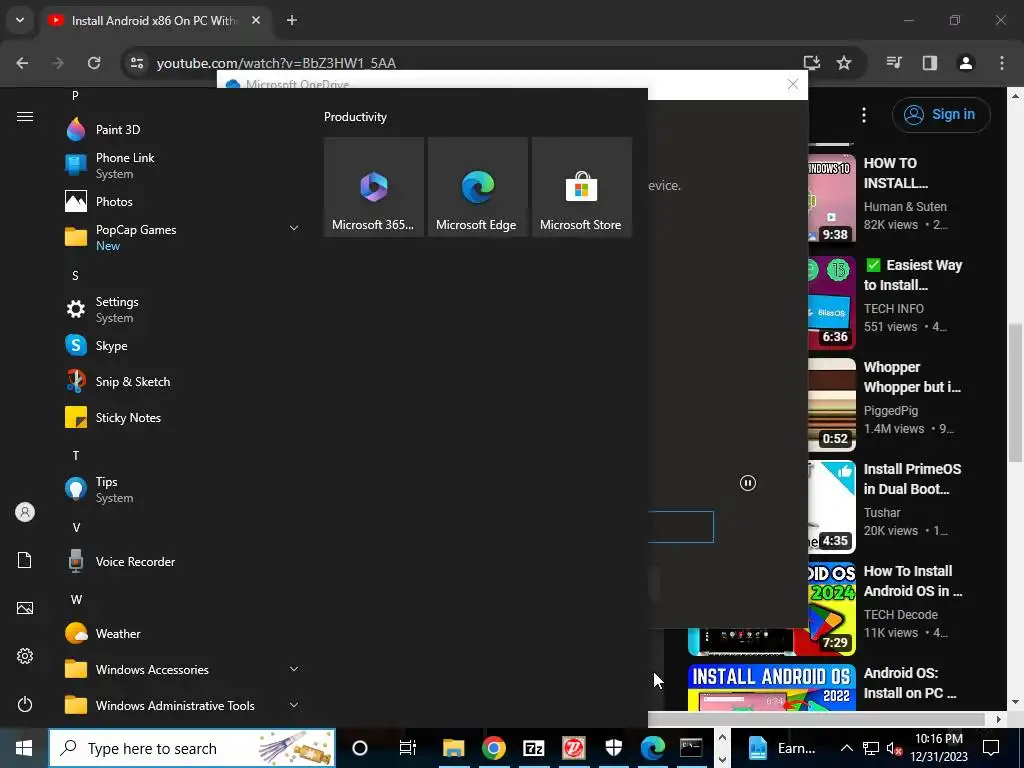
Task: Open Easiest Way to Install video
Action: click(x=913, y=275)
